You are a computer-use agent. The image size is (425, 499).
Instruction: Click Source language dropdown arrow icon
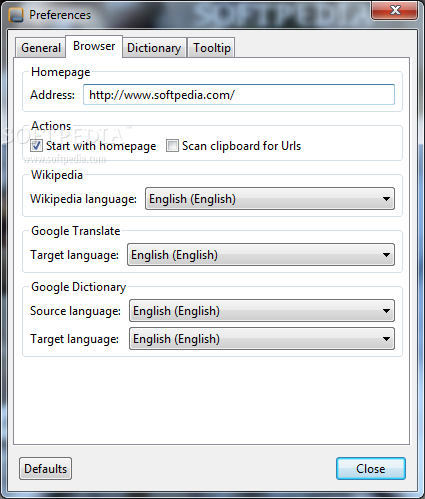click(386, 311)
